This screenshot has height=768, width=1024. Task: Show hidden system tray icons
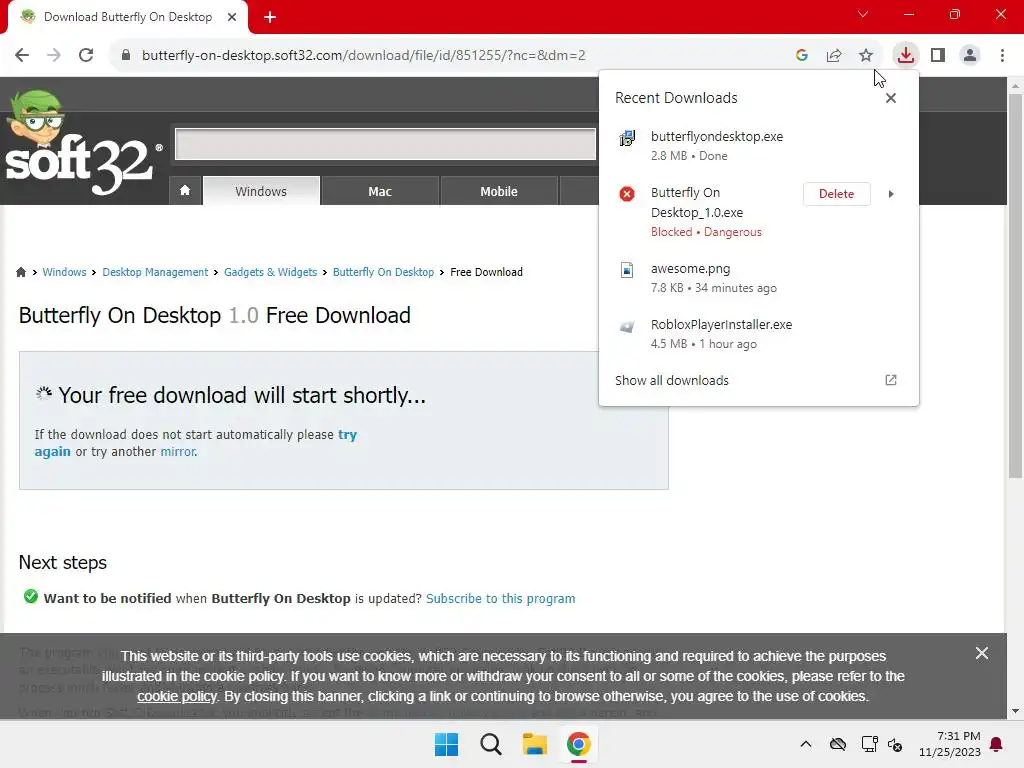806,744
